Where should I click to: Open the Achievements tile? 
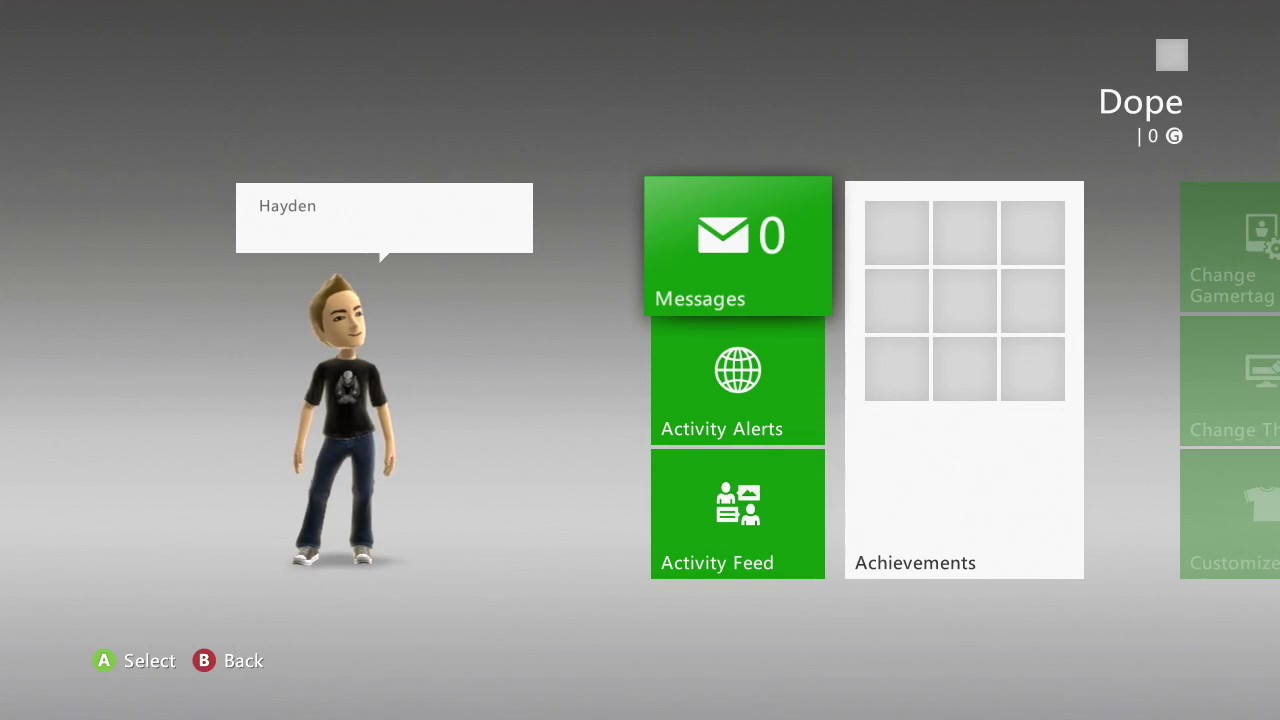(964, 380)
